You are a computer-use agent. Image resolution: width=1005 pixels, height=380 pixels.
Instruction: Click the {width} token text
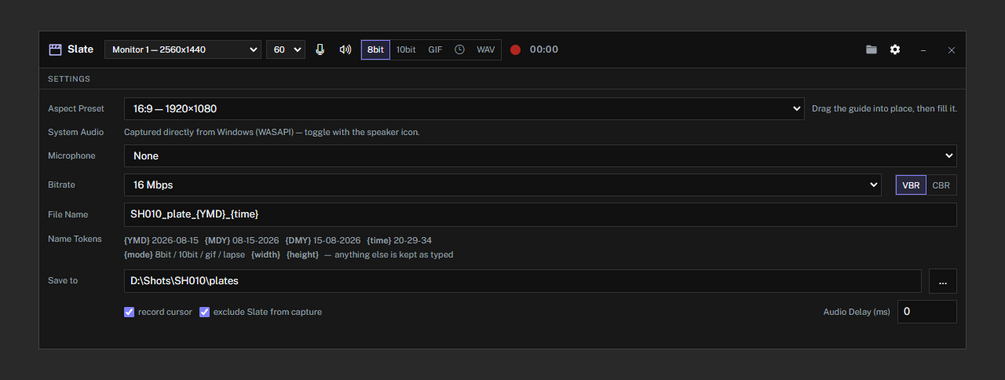tap(265, 254)
